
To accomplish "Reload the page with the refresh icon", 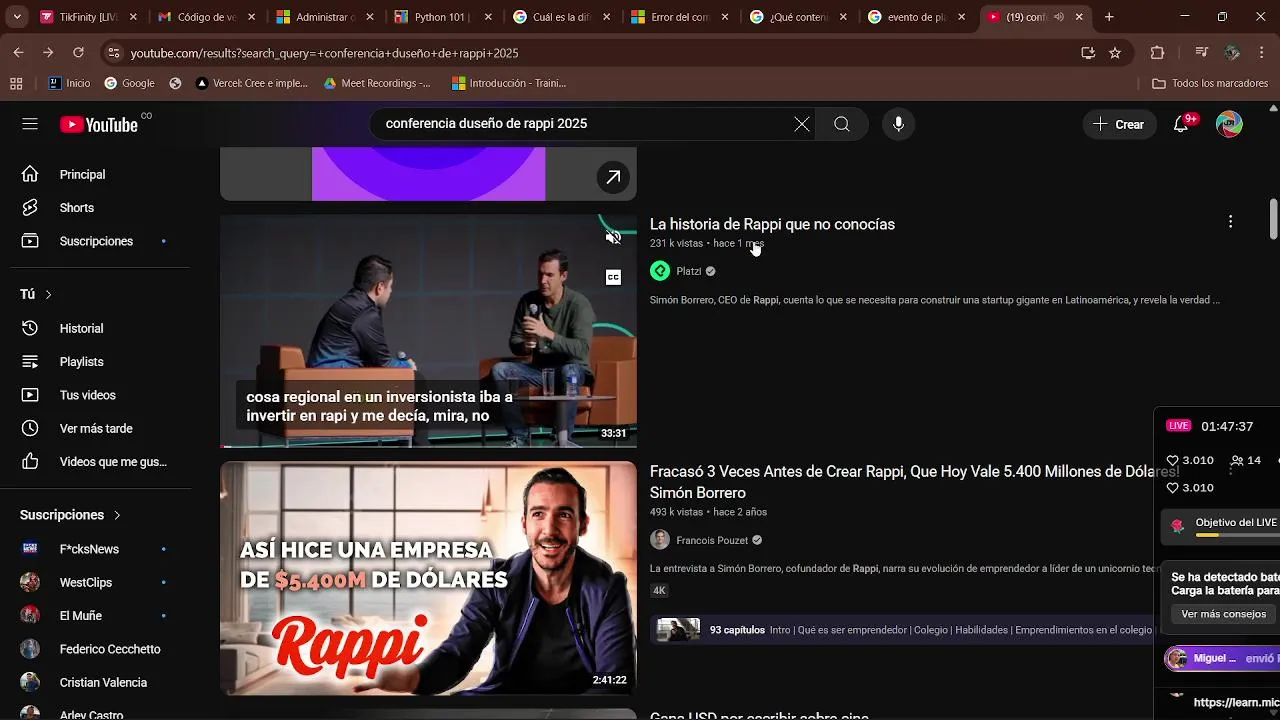I will click(78, 53).
